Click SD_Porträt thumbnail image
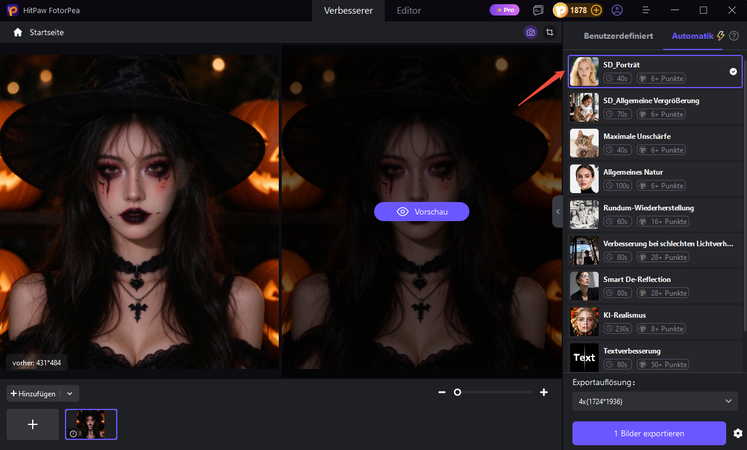The image size is (747, 450). tap(585, 71)
